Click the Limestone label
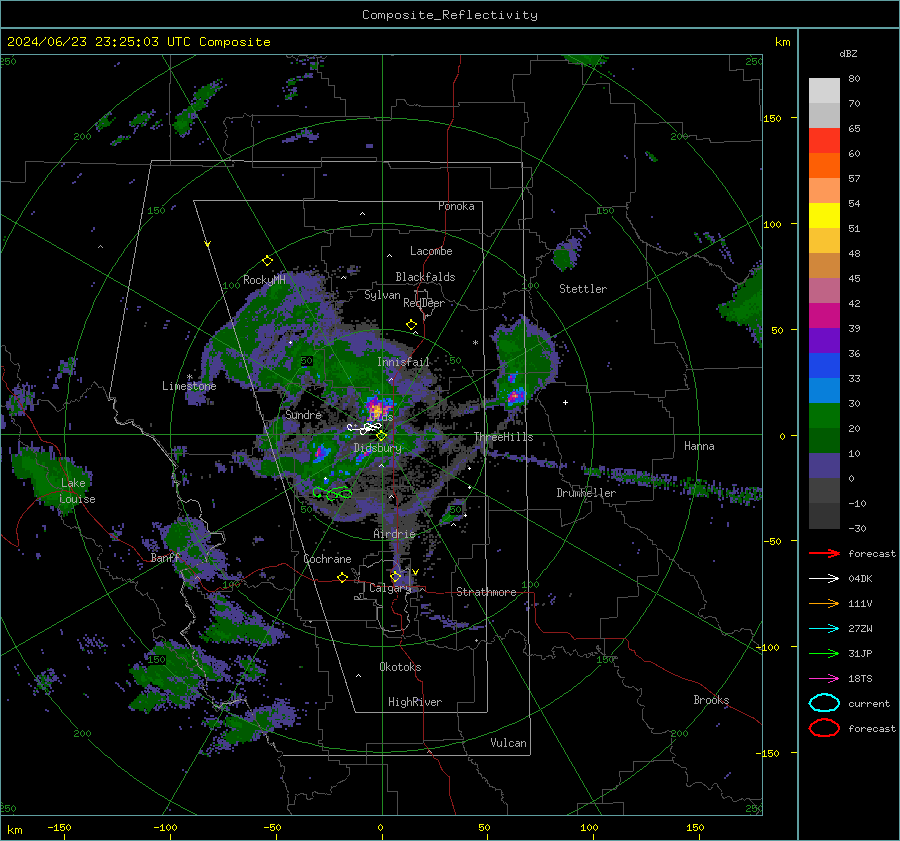 point(189,386)
